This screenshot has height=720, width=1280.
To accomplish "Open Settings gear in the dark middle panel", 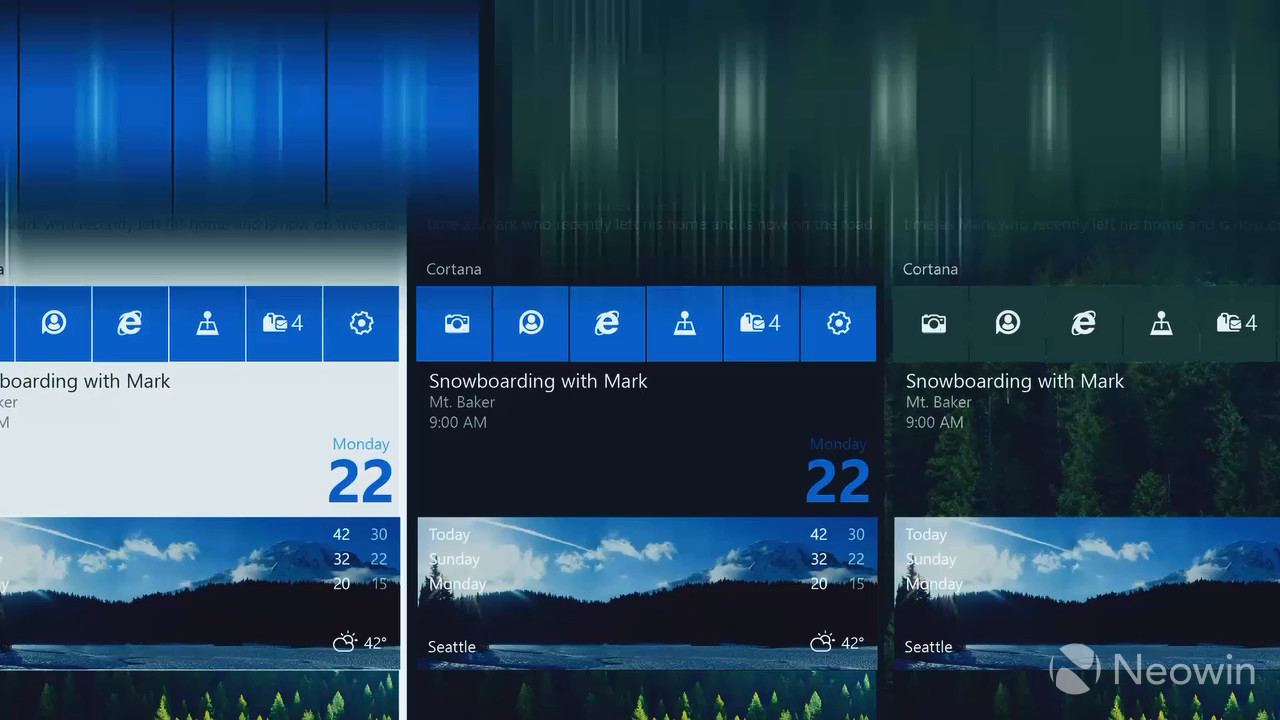I will (x=838, y=323).
